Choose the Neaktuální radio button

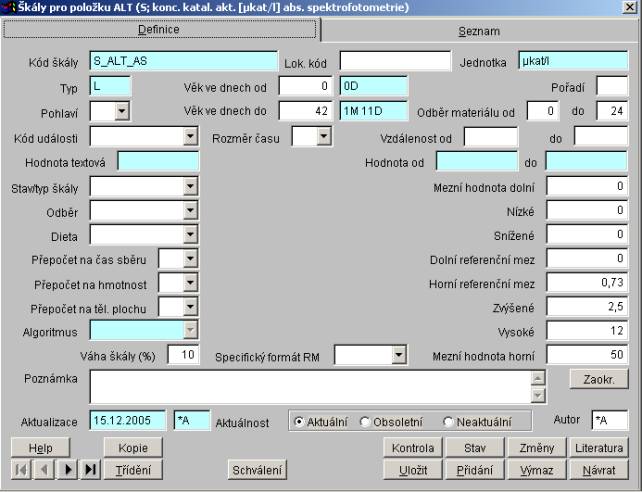(x=448, y=421)
